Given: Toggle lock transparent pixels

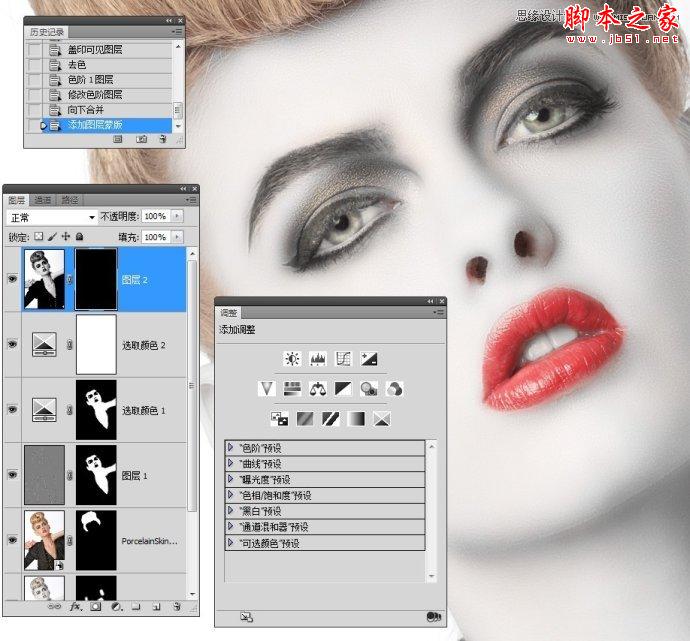Looking at the screenshot, I should (x=39, y=236).
